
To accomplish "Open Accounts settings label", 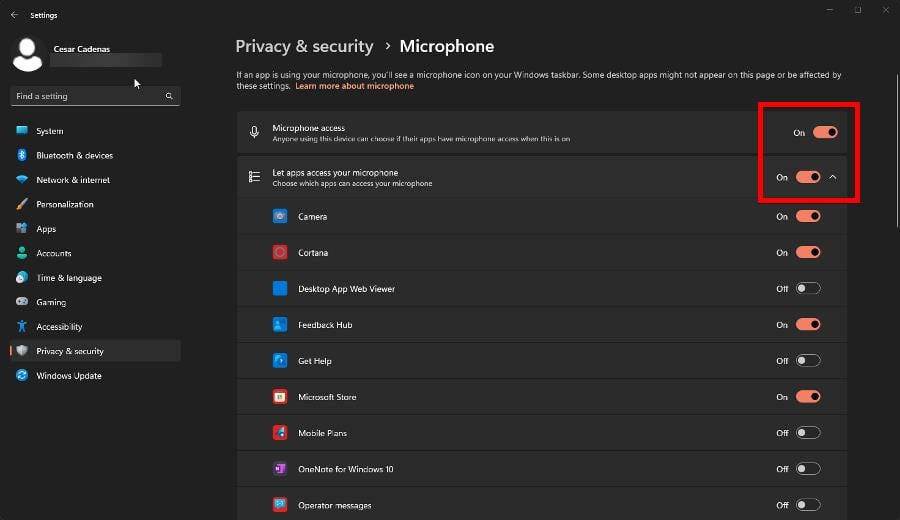I will [53, 253].
